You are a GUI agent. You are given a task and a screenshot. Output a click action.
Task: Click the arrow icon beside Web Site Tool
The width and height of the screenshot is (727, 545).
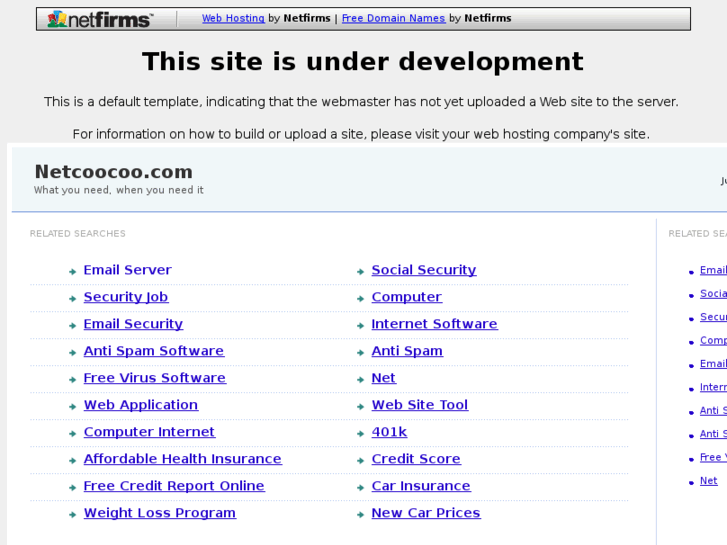point(361,407)
